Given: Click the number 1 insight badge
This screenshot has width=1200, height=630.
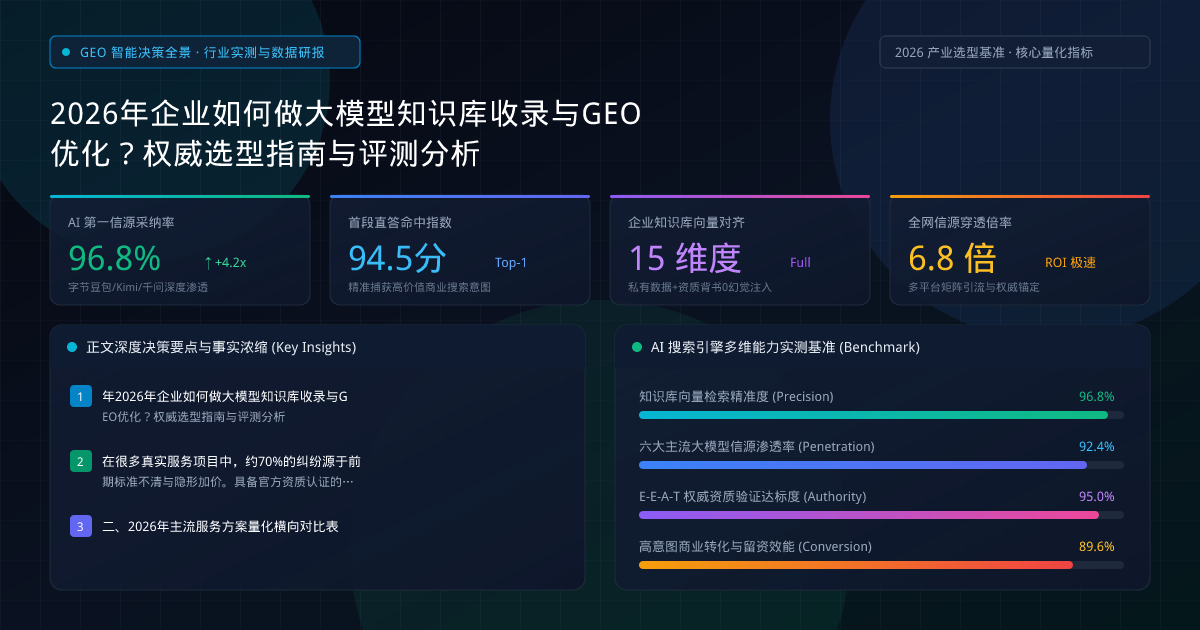Looking at the screenshot, I should [81, 397].
